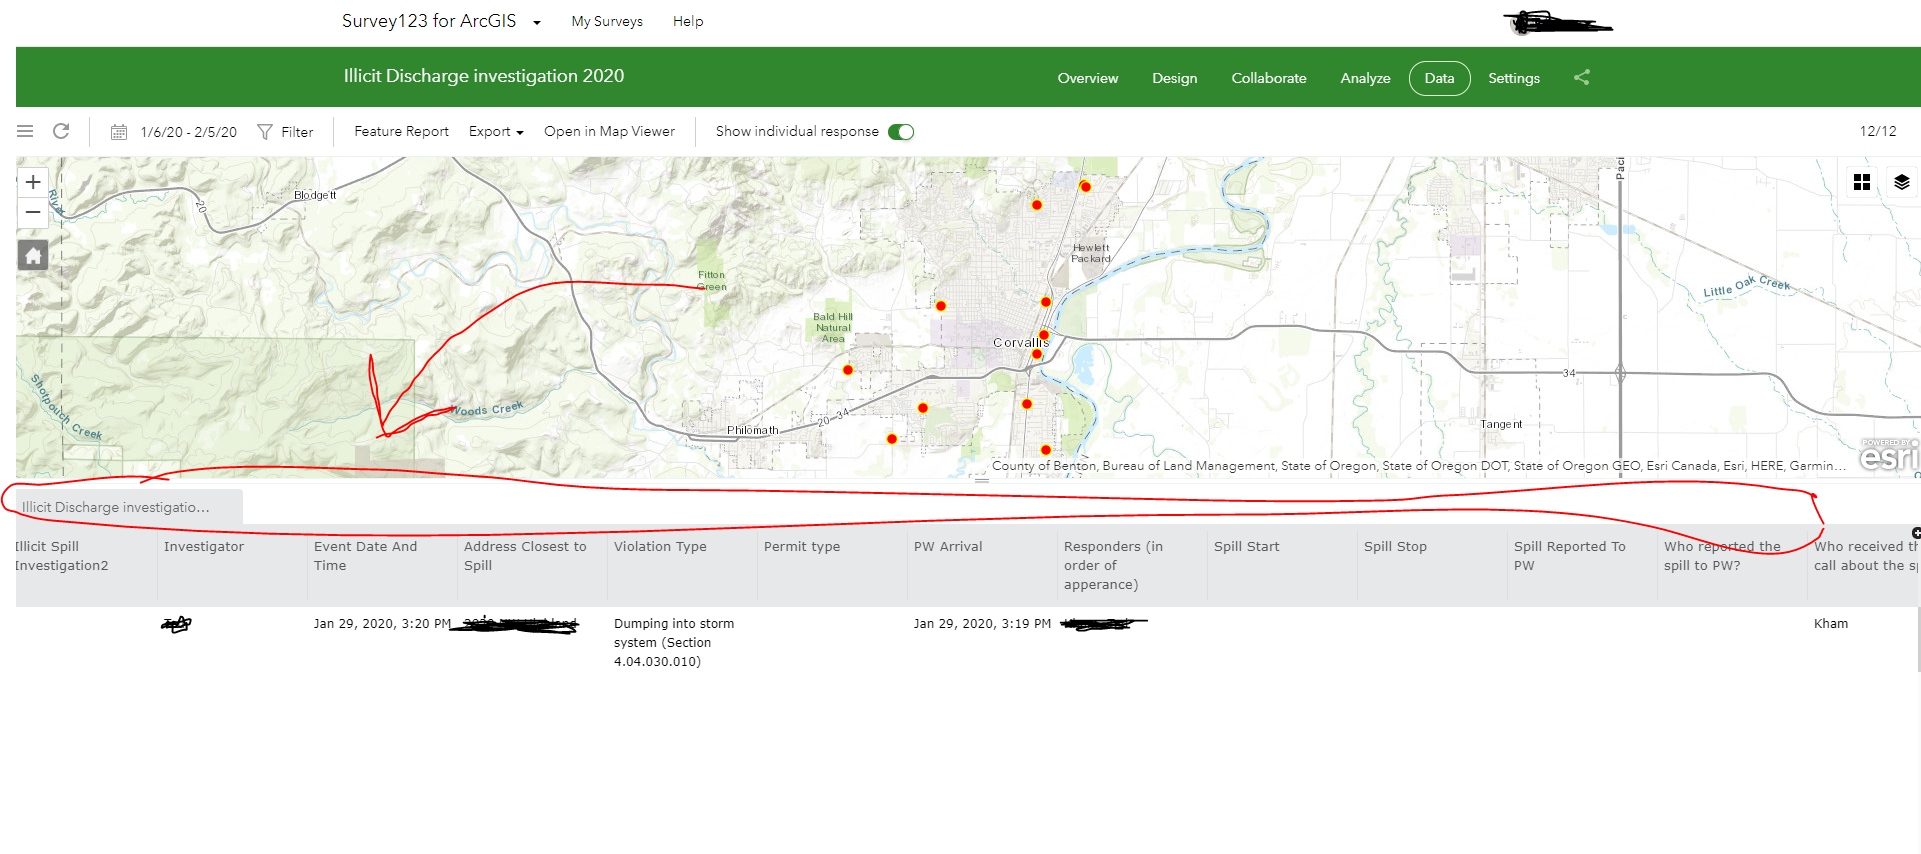Reset map to home extent
Image resolution: width=1921 pixels, height=854 pixels.
pos(33,256)
